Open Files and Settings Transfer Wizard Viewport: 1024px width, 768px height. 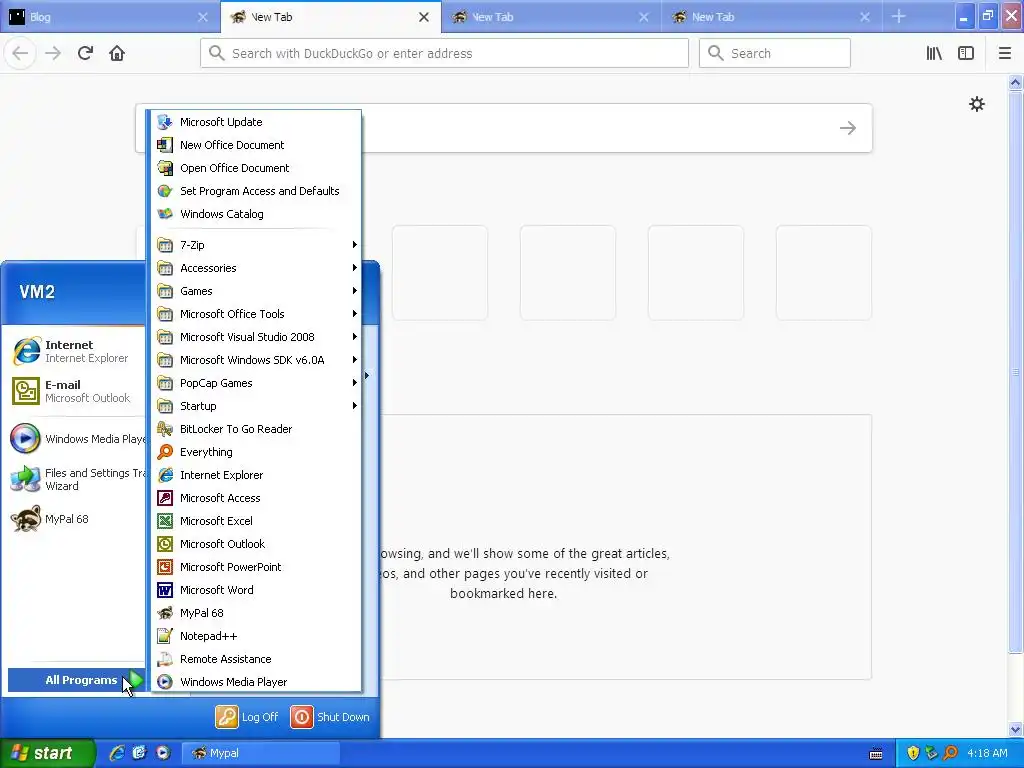[x=77, y=479]
